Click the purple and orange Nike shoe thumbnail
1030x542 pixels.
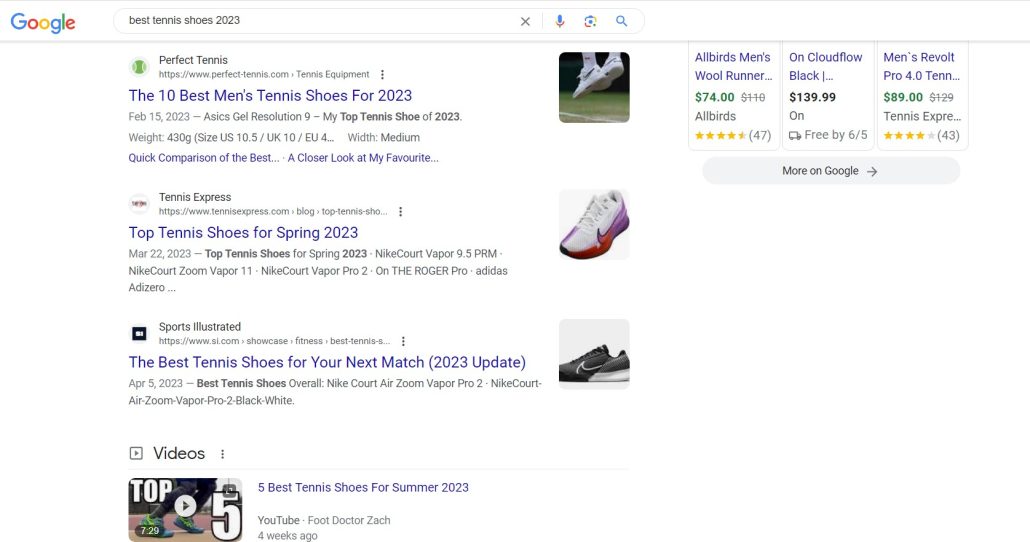click(594, 225)
